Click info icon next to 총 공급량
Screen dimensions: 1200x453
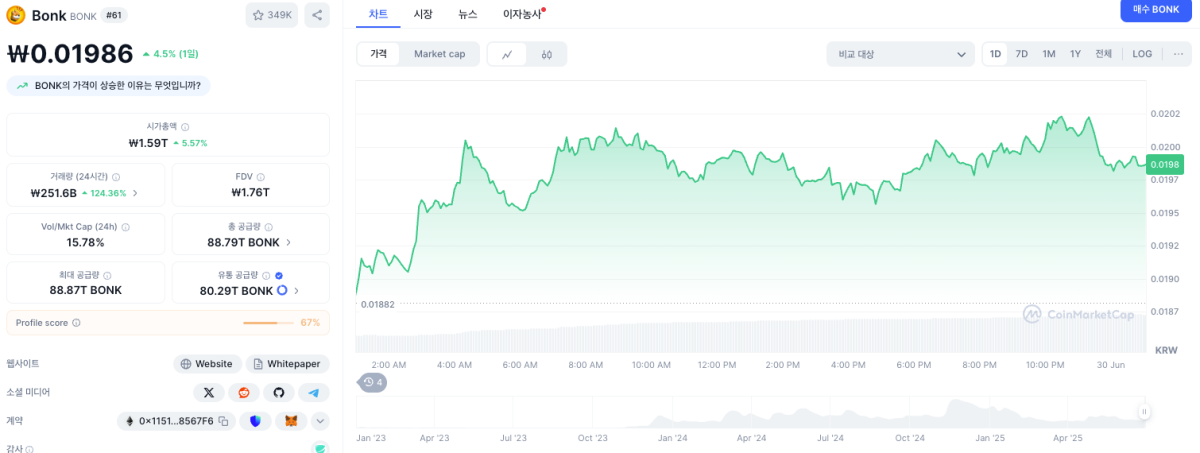coord(269,227)
